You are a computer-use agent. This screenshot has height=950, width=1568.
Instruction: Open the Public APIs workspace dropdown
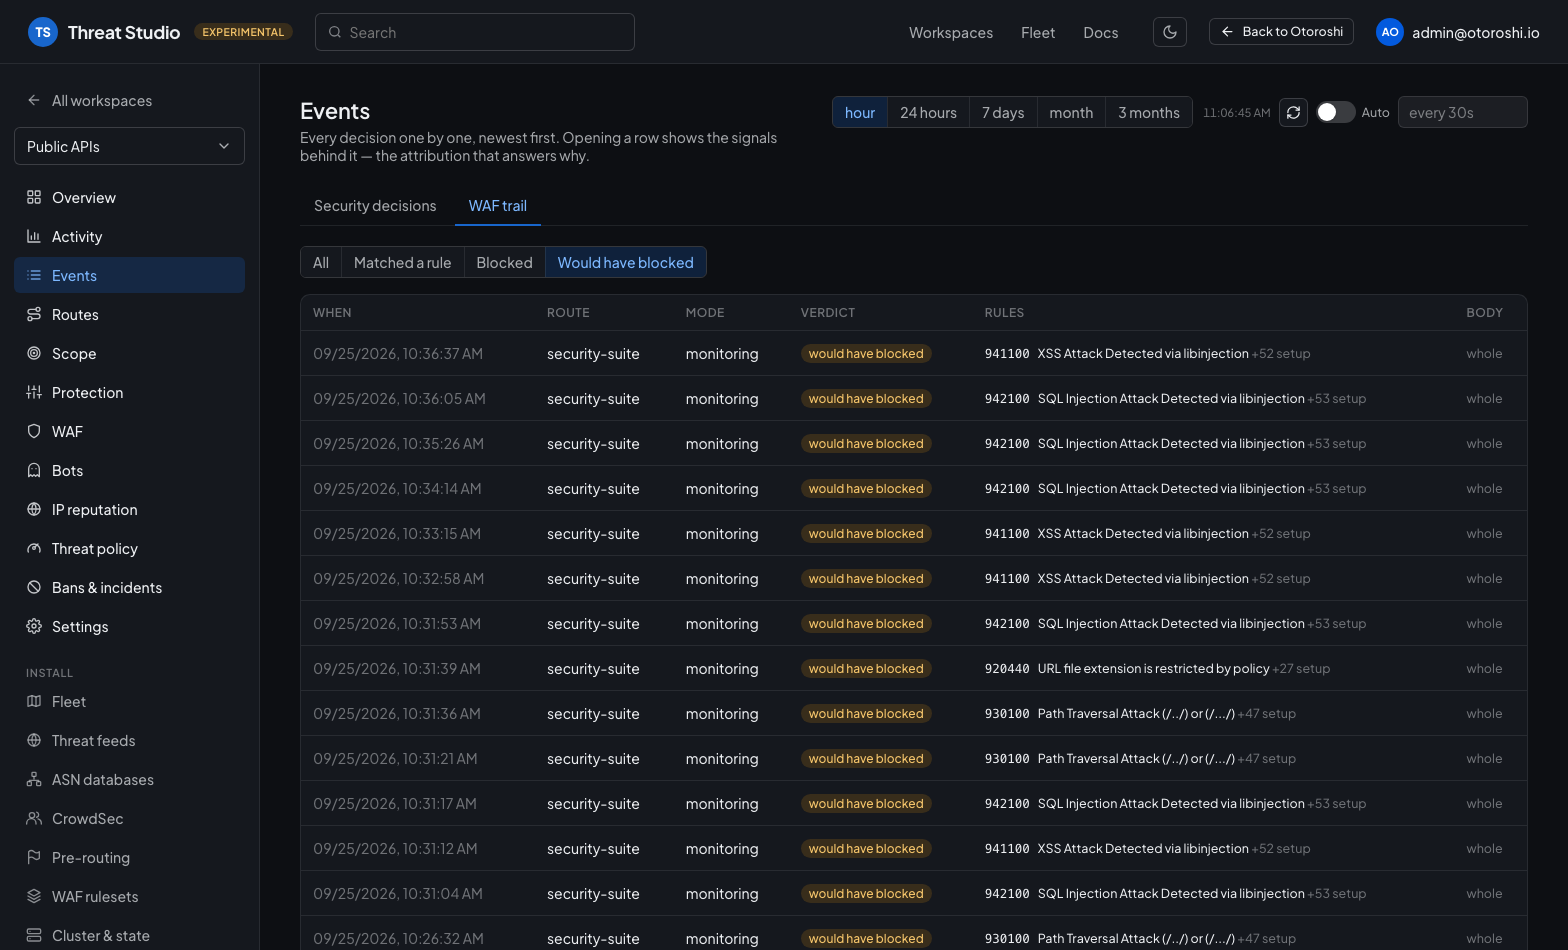click(x=129, y=146)
